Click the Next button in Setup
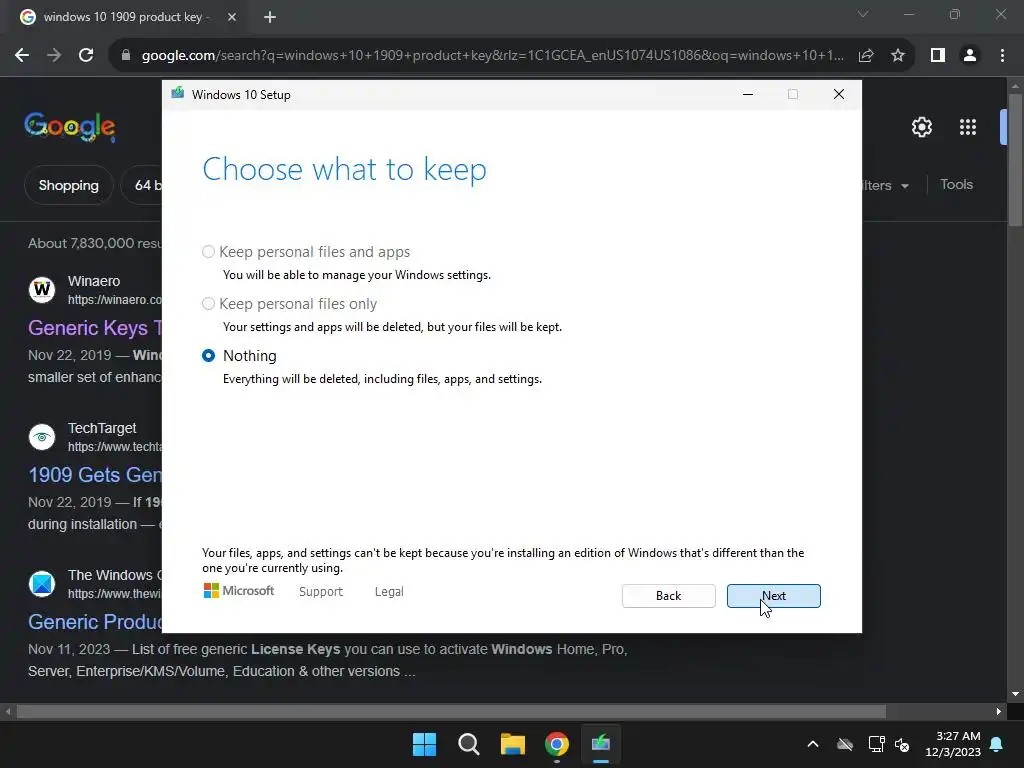The image size is (1024, 768). tap(773, 596)
